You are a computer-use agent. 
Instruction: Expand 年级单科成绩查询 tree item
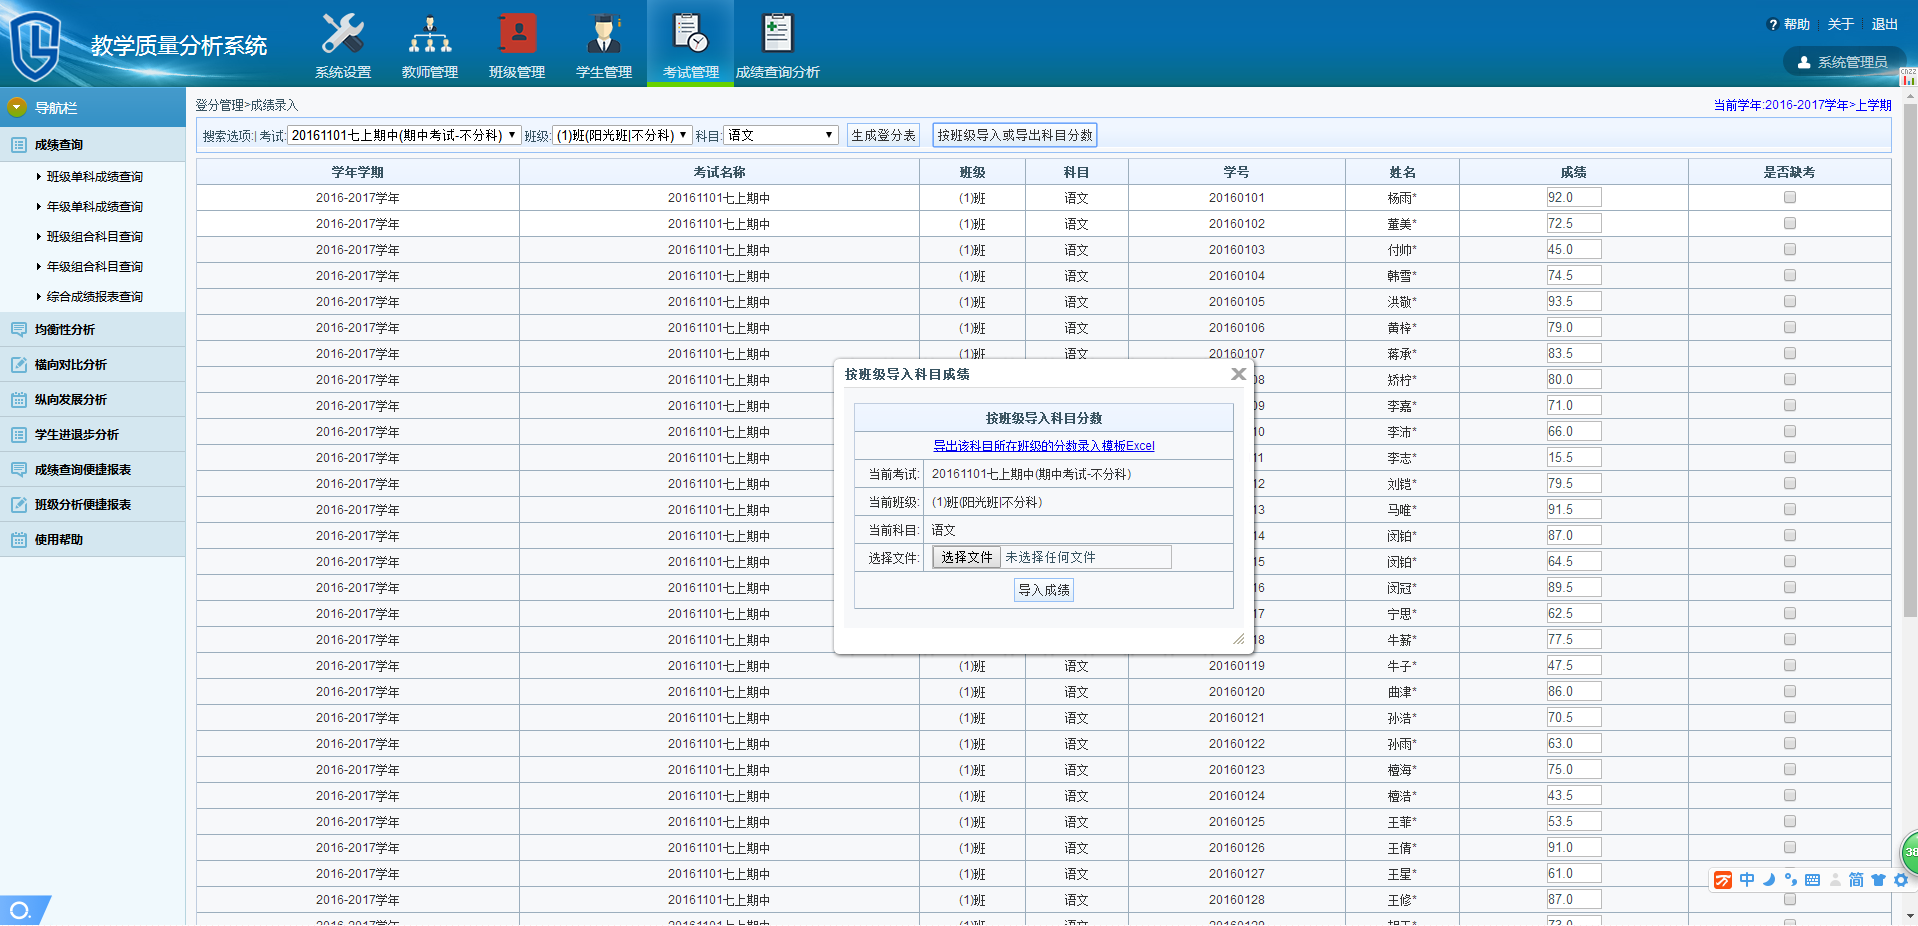click(39, 207)
